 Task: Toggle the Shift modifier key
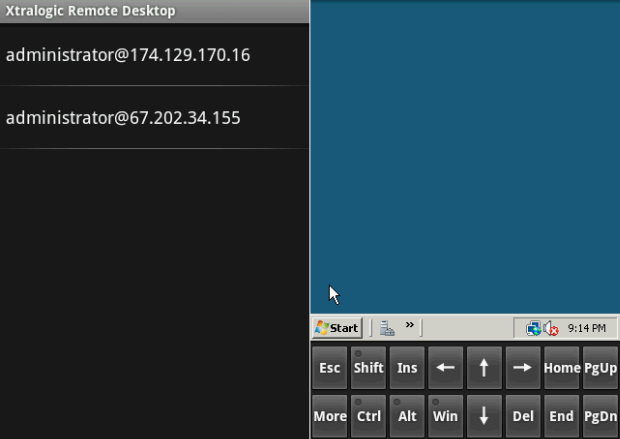(x=368, y=368)
